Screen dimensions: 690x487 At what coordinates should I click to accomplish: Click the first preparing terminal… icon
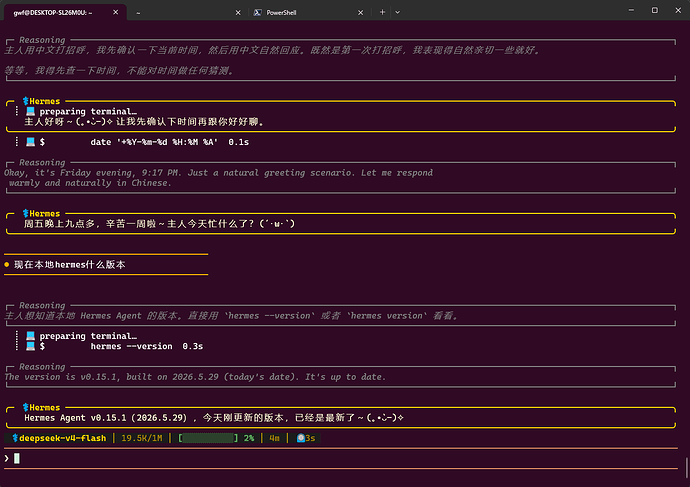[30, 111]
